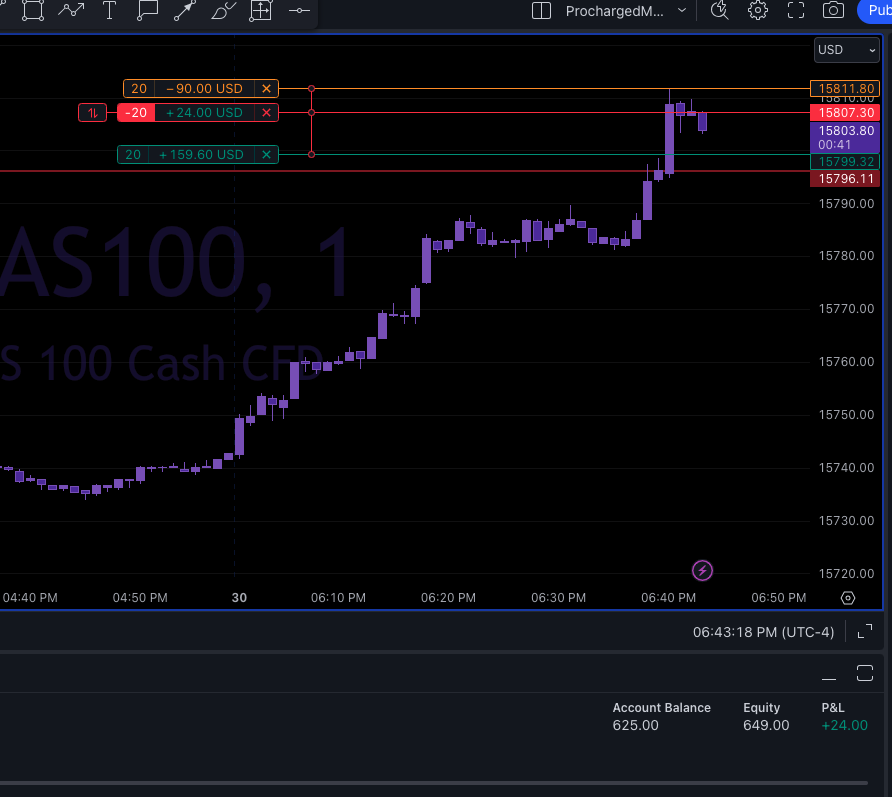Viewport: 892px width, 797px height.
Task: Click the reverse position button on the order
Action: coord(91,112)
